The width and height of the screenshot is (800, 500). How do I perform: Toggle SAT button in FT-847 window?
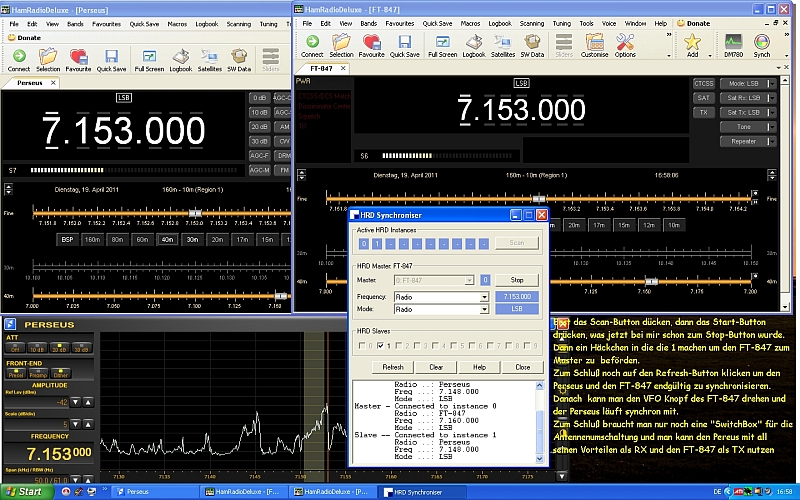click(703, 97)
